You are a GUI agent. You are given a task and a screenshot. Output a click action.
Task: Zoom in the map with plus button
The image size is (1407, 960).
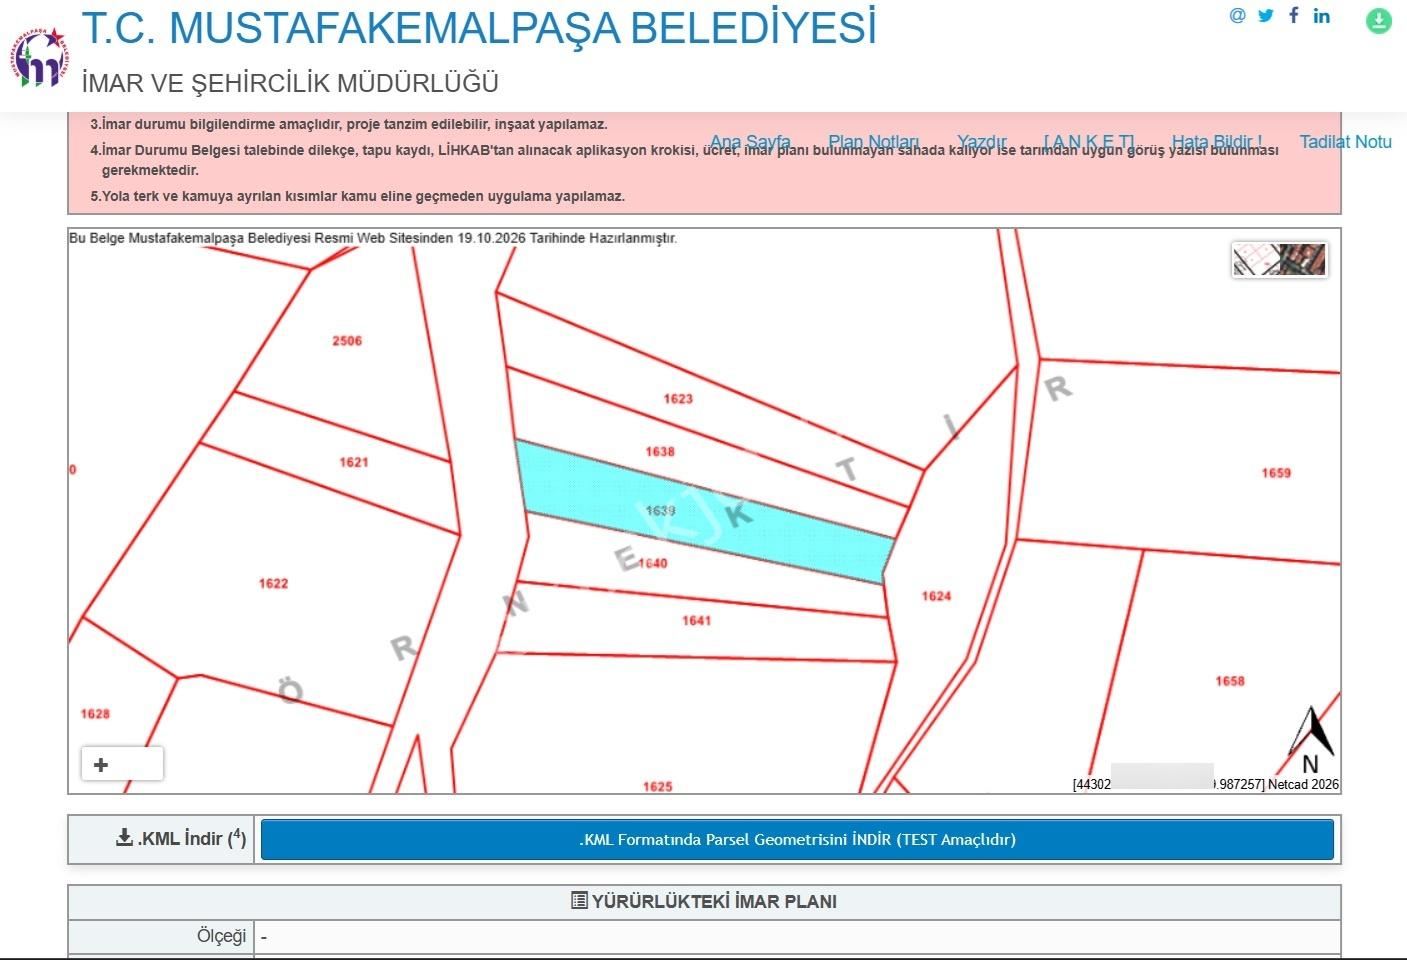101,765
